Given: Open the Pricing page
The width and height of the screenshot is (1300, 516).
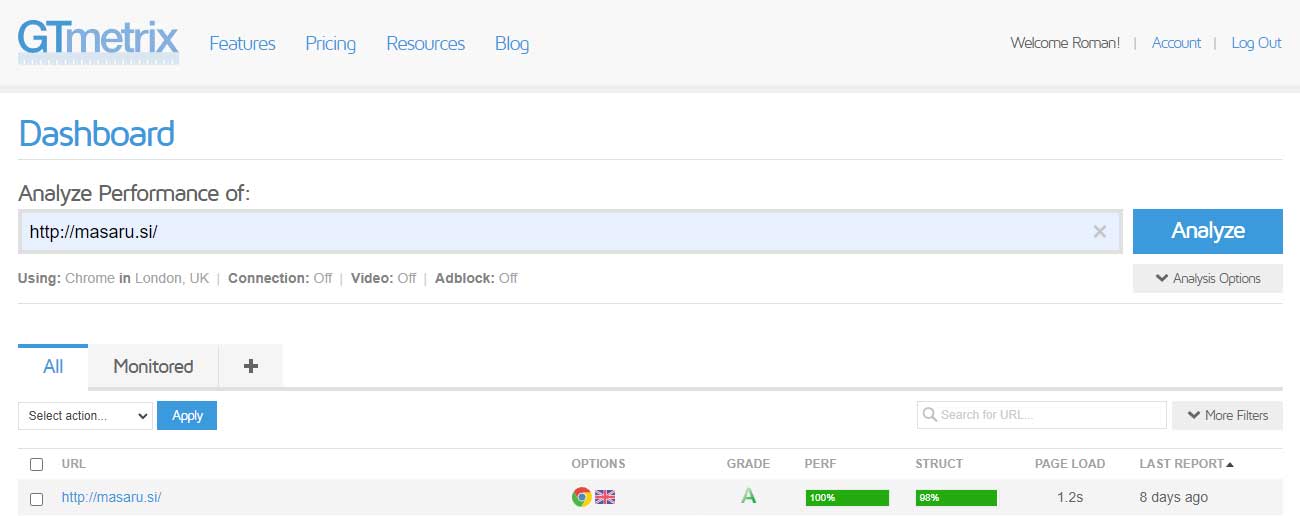Looking at the screenshot, I should 331,43.
